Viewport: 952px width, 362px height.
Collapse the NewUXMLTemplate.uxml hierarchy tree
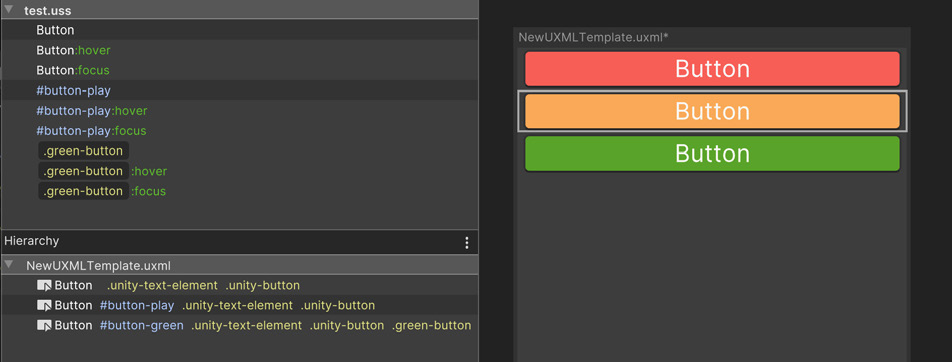coord(8,265)
